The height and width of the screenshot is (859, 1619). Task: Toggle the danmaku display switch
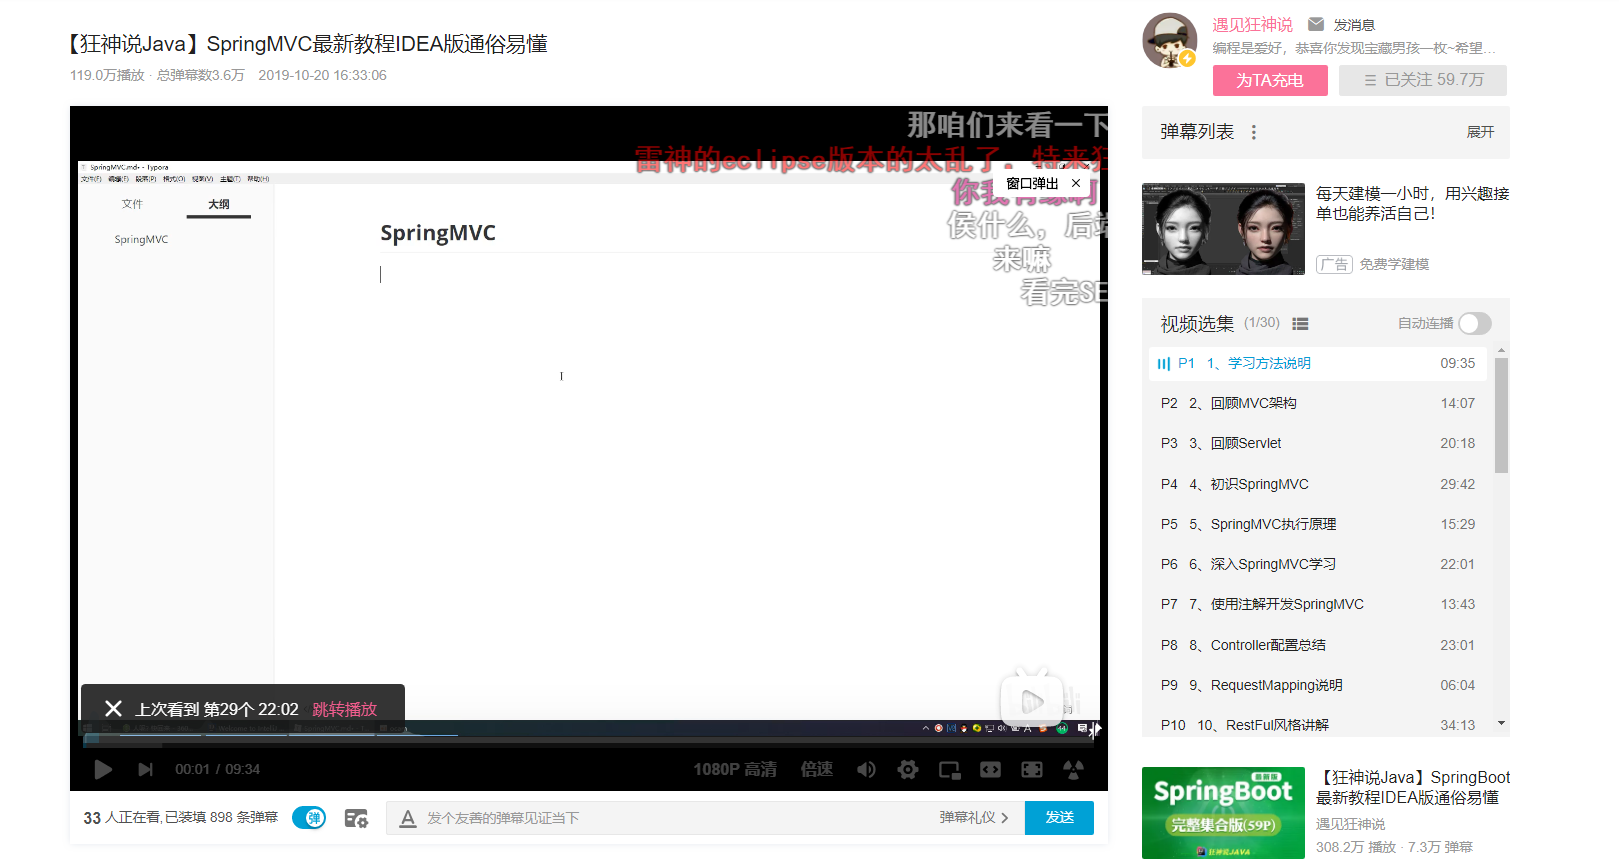tap(309, 818)
